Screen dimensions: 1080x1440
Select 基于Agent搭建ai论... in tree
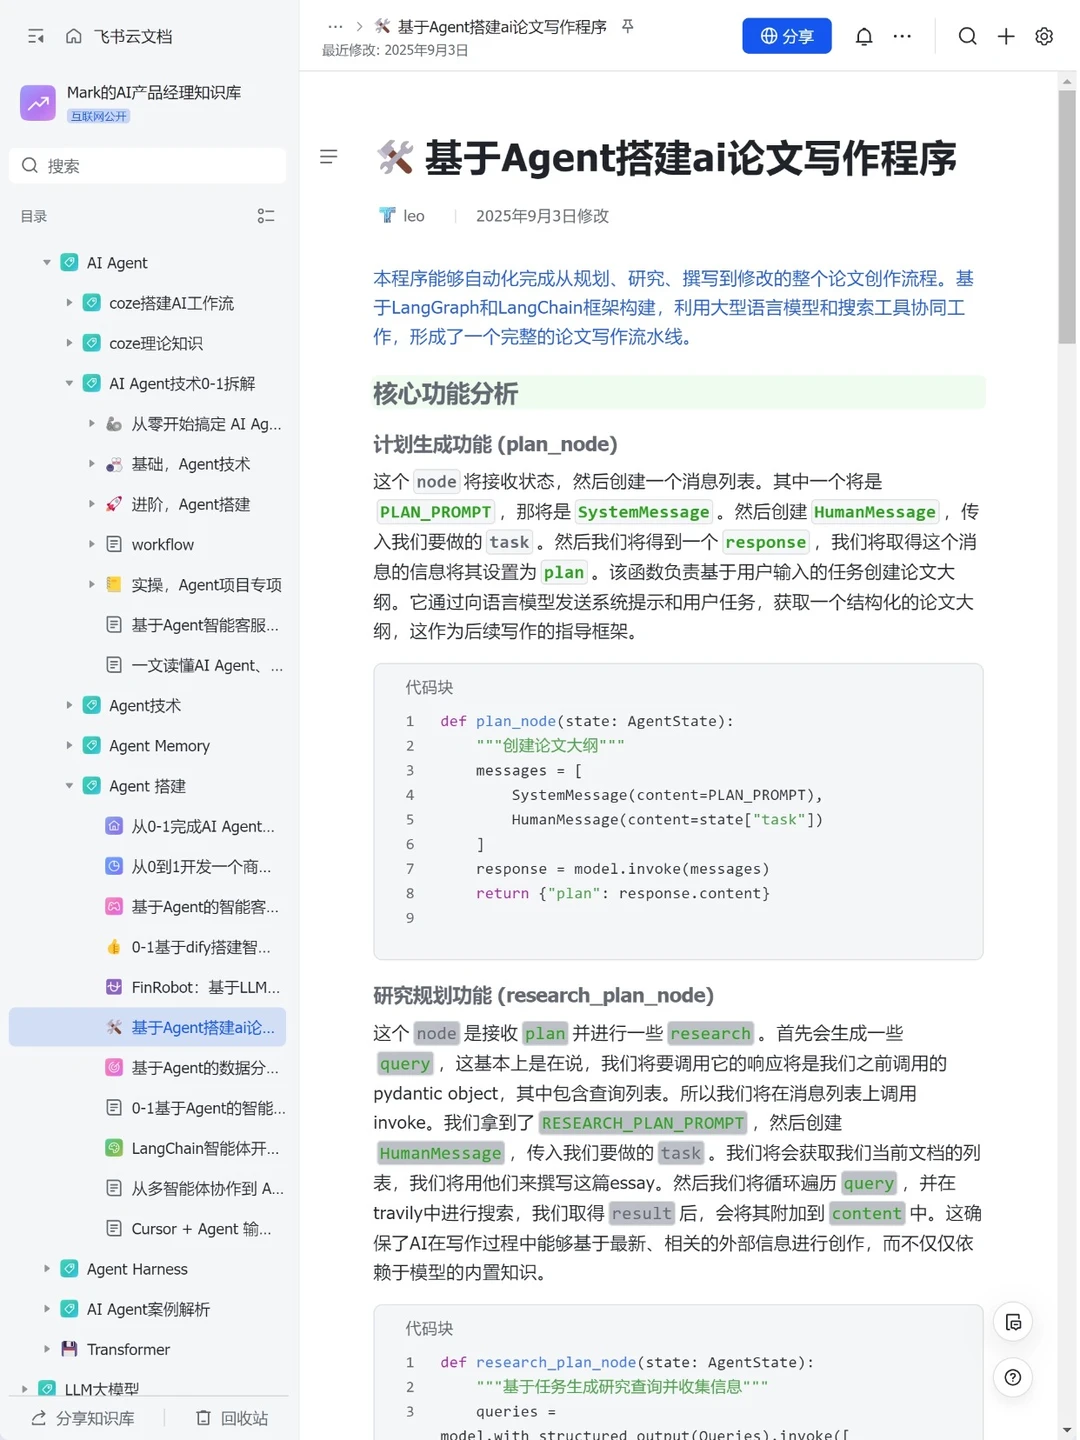pyautogui.click(x=148, y=1027)
